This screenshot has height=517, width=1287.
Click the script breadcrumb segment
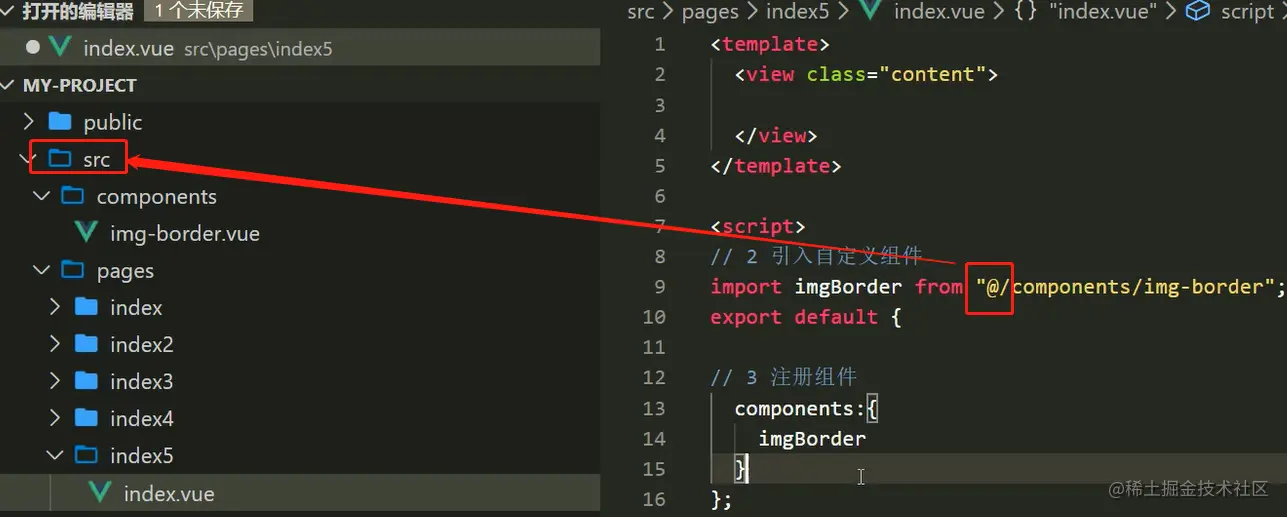click(x=1247, y=12)
